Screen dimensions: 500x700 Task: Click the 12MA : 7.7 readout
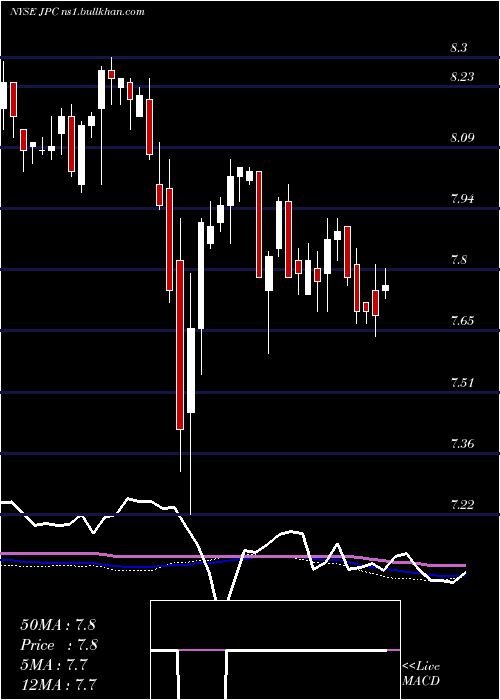click(59, 685)
